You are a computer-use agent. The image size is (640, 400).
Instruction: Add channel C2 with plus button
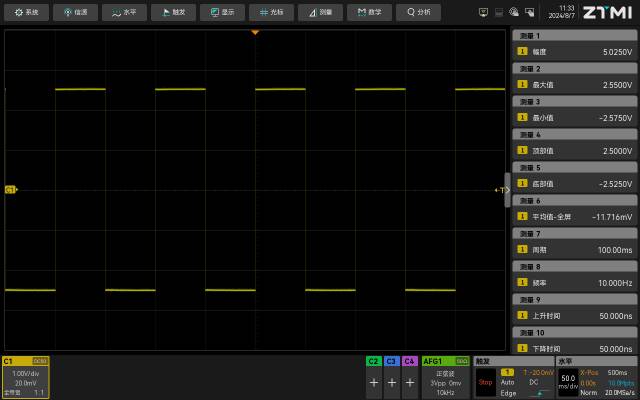pyautogui.click(x=373, y=382)
